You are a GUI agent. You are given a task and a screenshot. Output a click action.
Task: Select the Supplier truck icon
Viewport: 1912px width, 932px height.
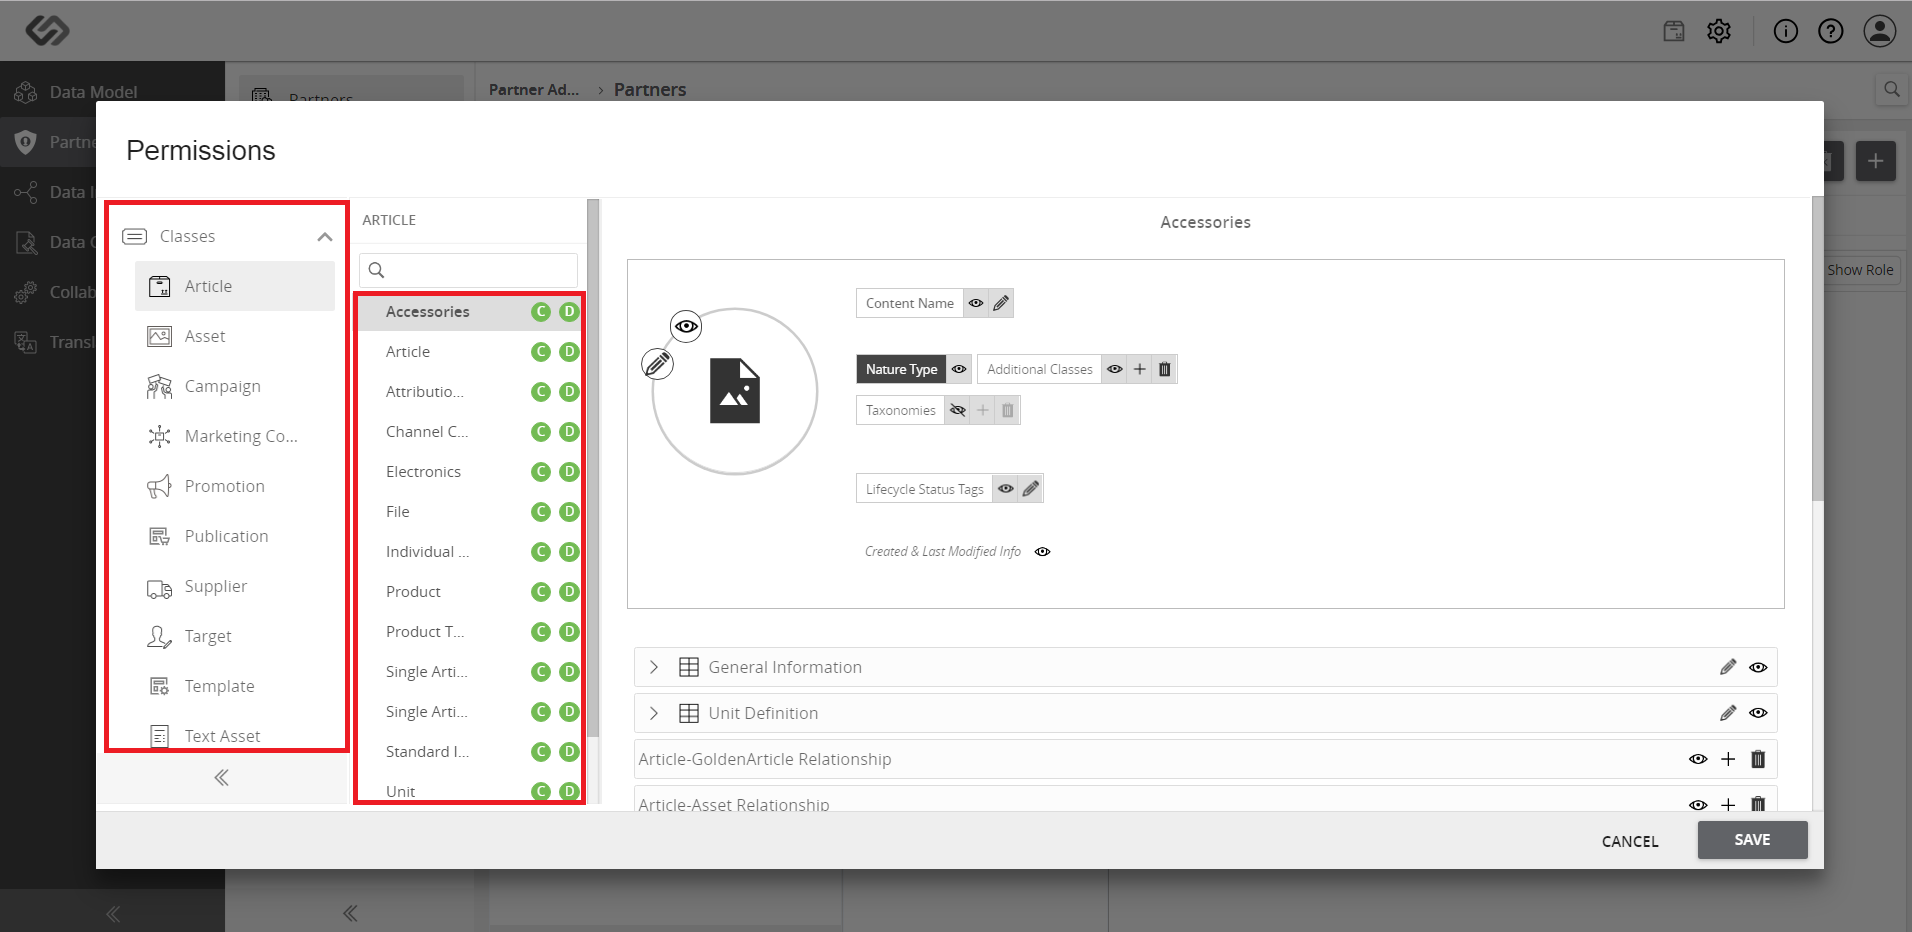coord(159,588)
